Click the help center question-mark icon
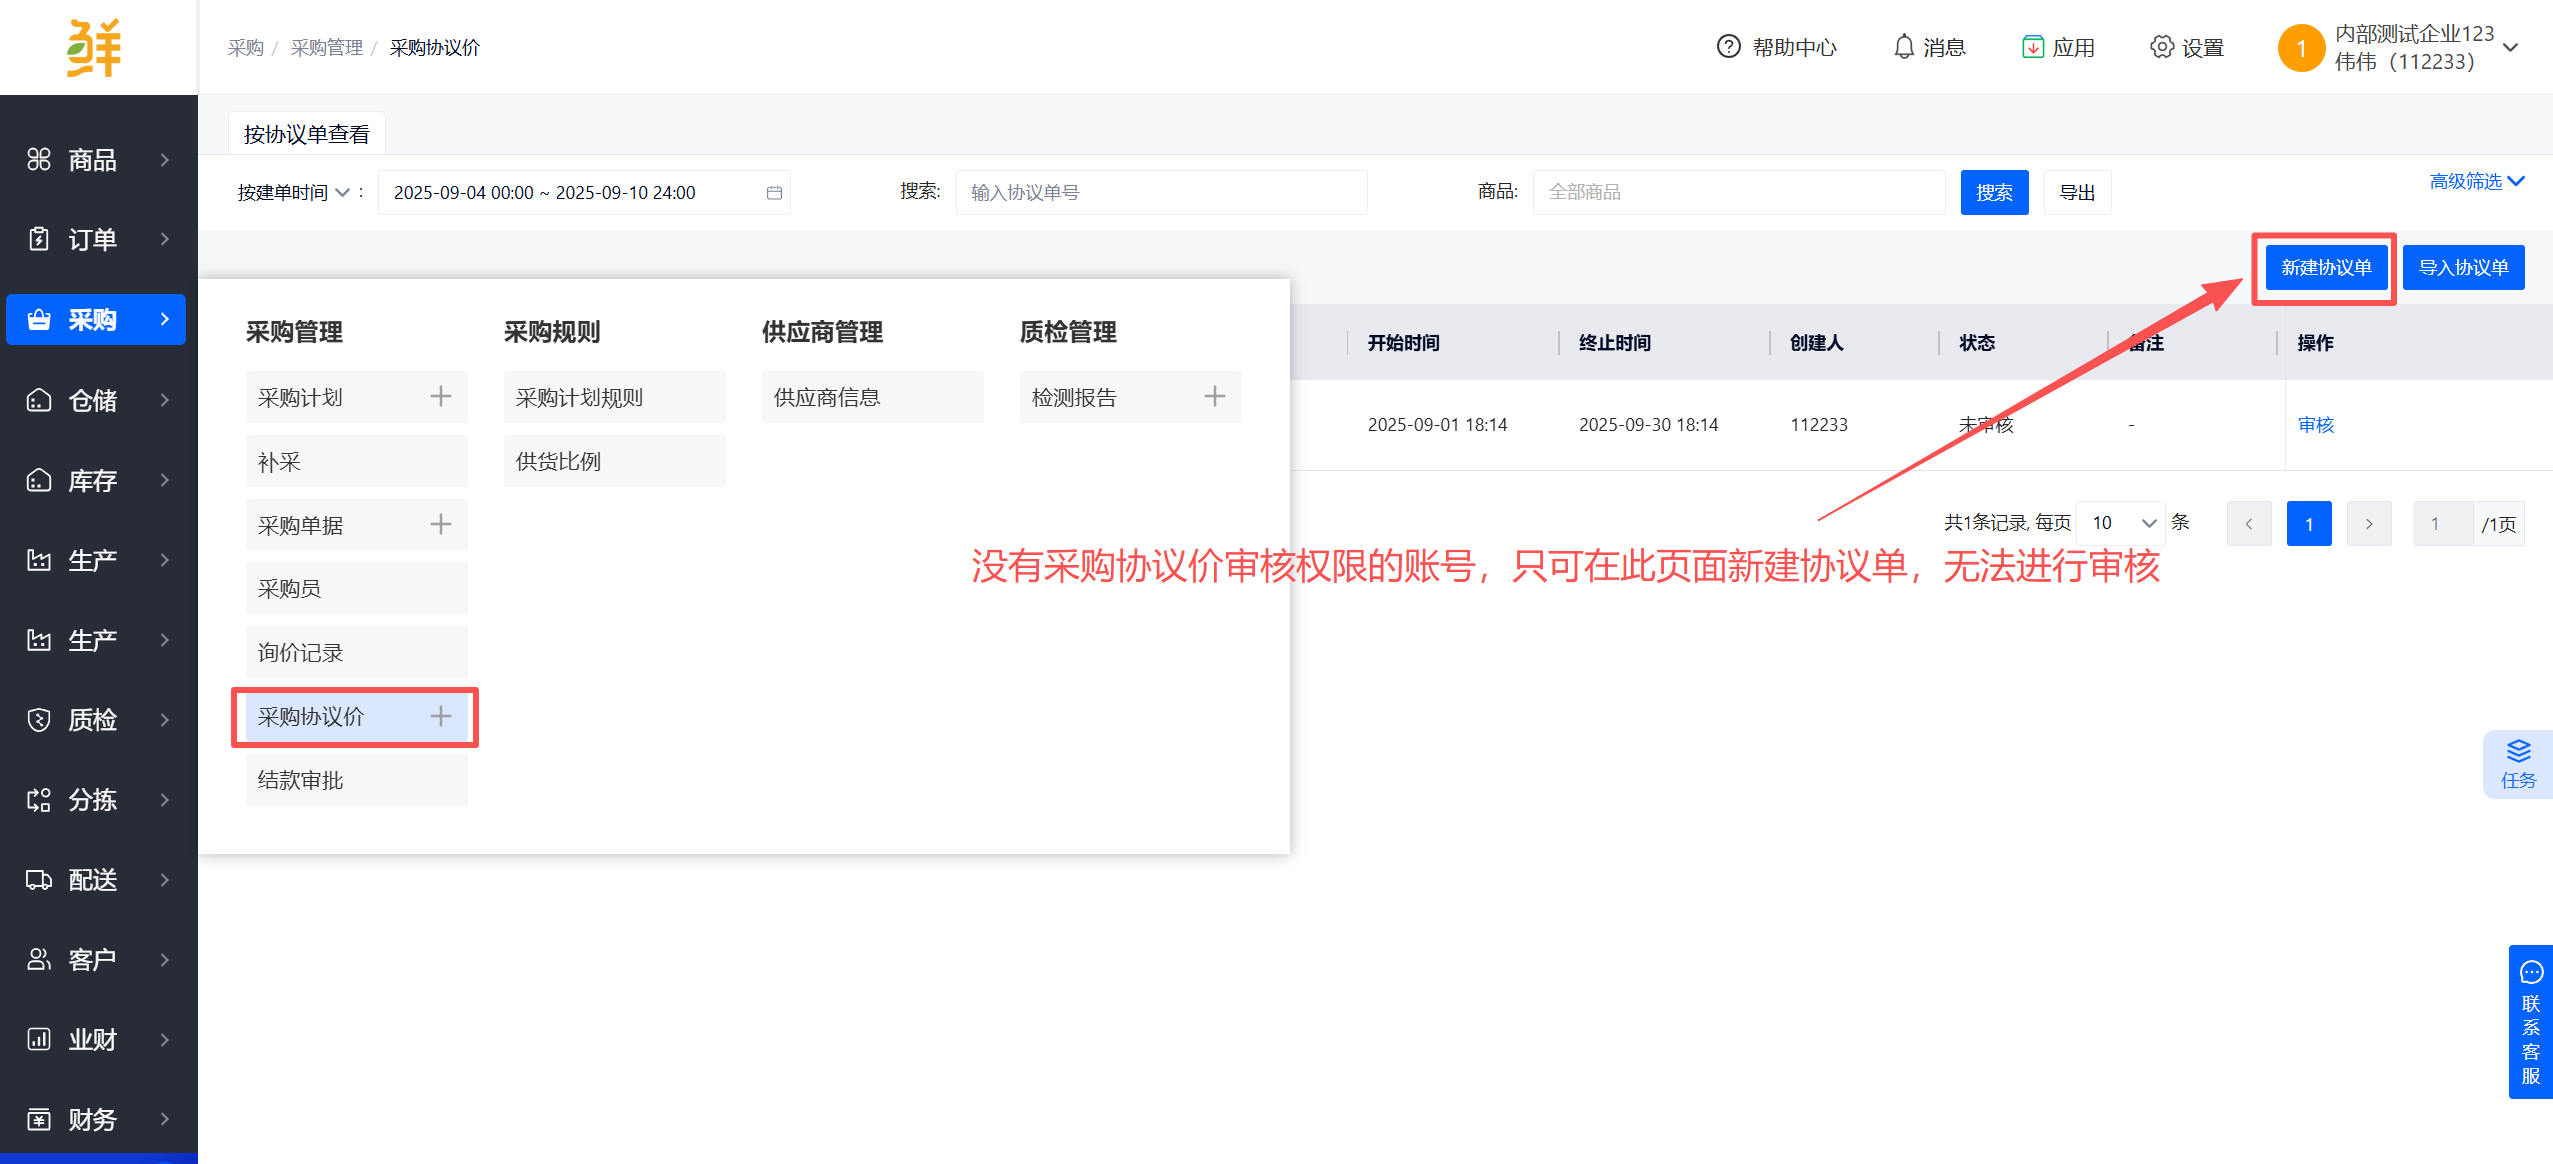This screenshot has height=1164, width=2553. click(1728, 47)
